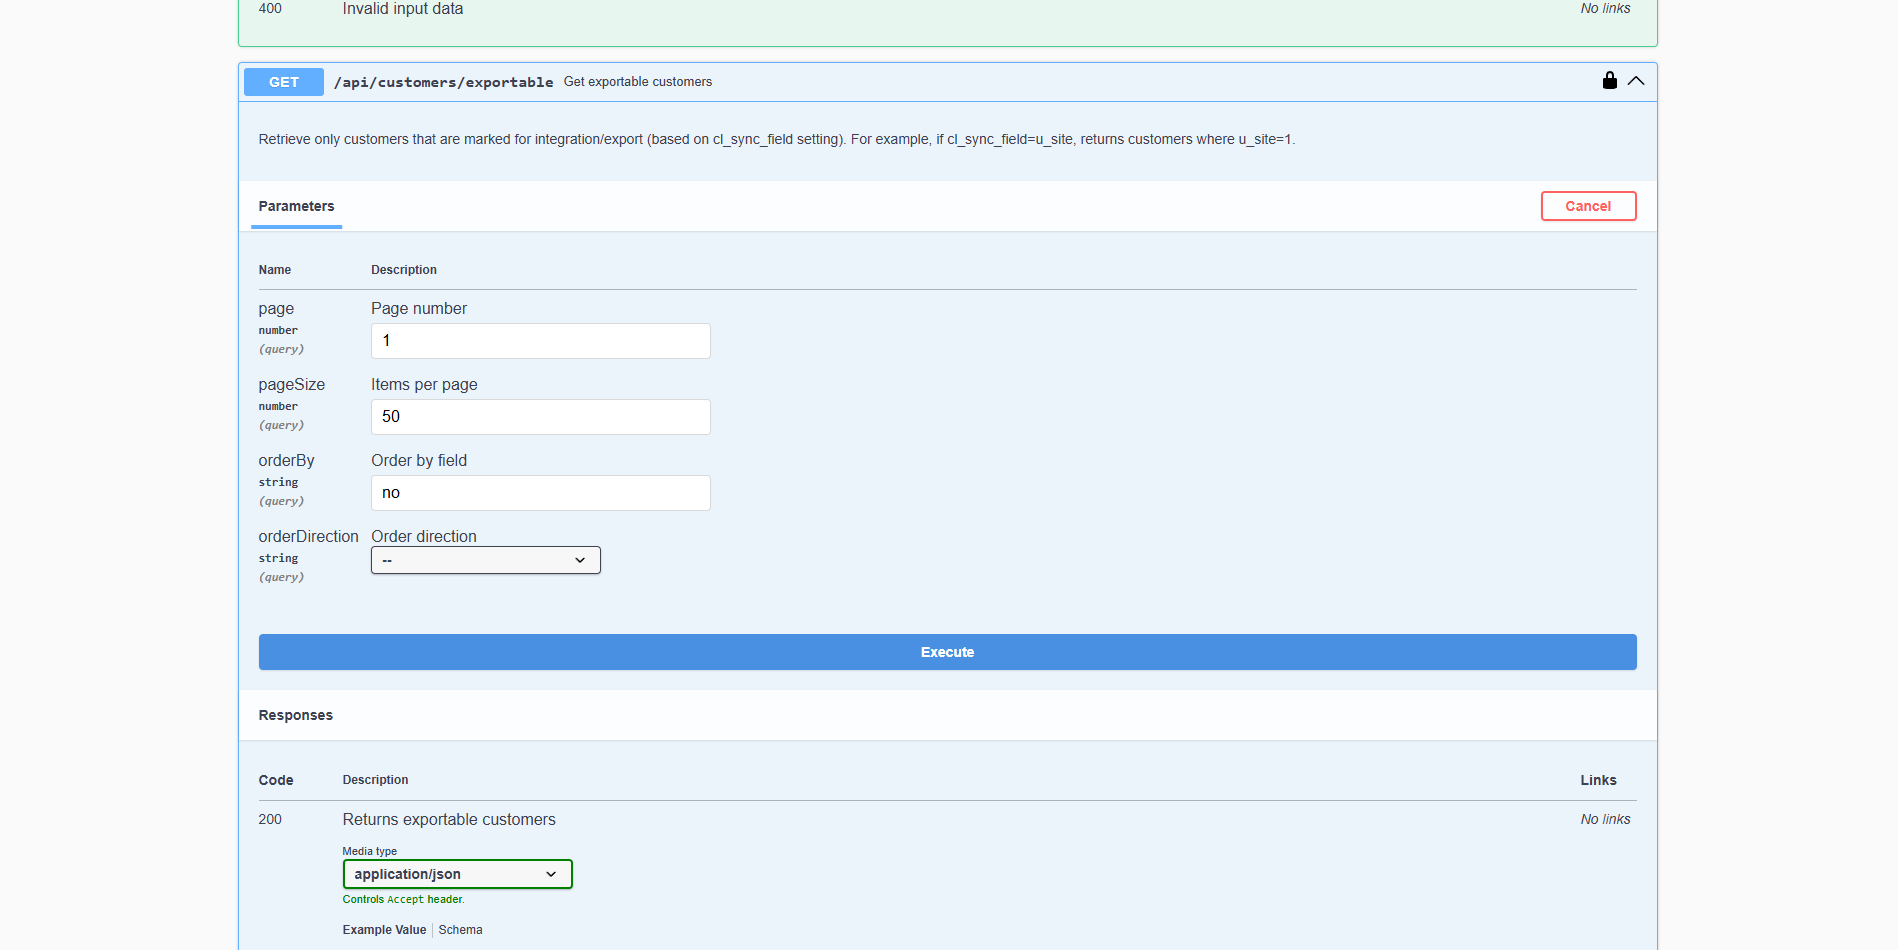This screenshot has height=950, width=1898.
Task: Click the endpoint description paragraph text
Action: tap(776, 140)
